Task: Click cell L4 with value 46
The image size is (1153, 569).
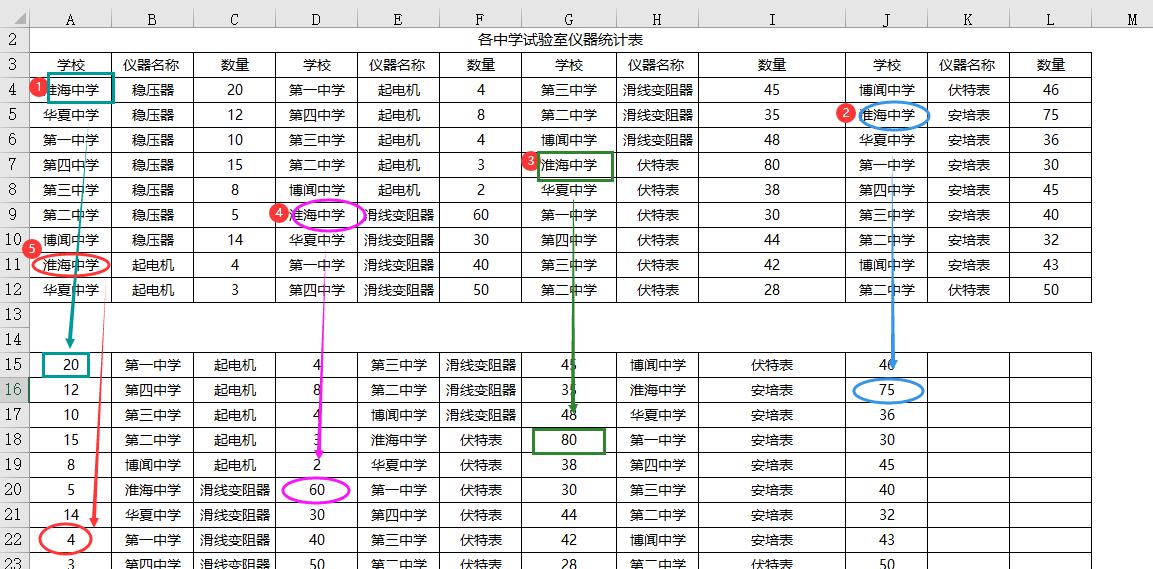Action: click(x=1050, y=90)
